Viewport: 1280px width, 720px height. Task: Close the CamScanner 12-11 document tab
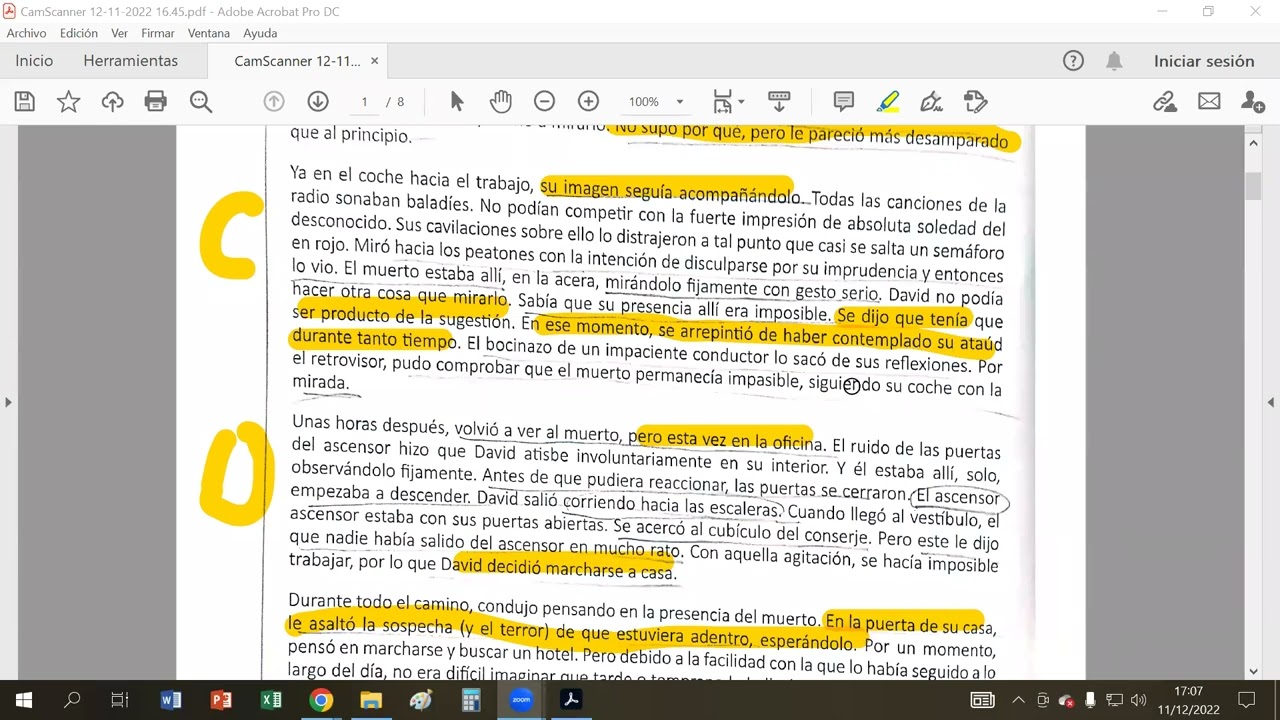375,61
